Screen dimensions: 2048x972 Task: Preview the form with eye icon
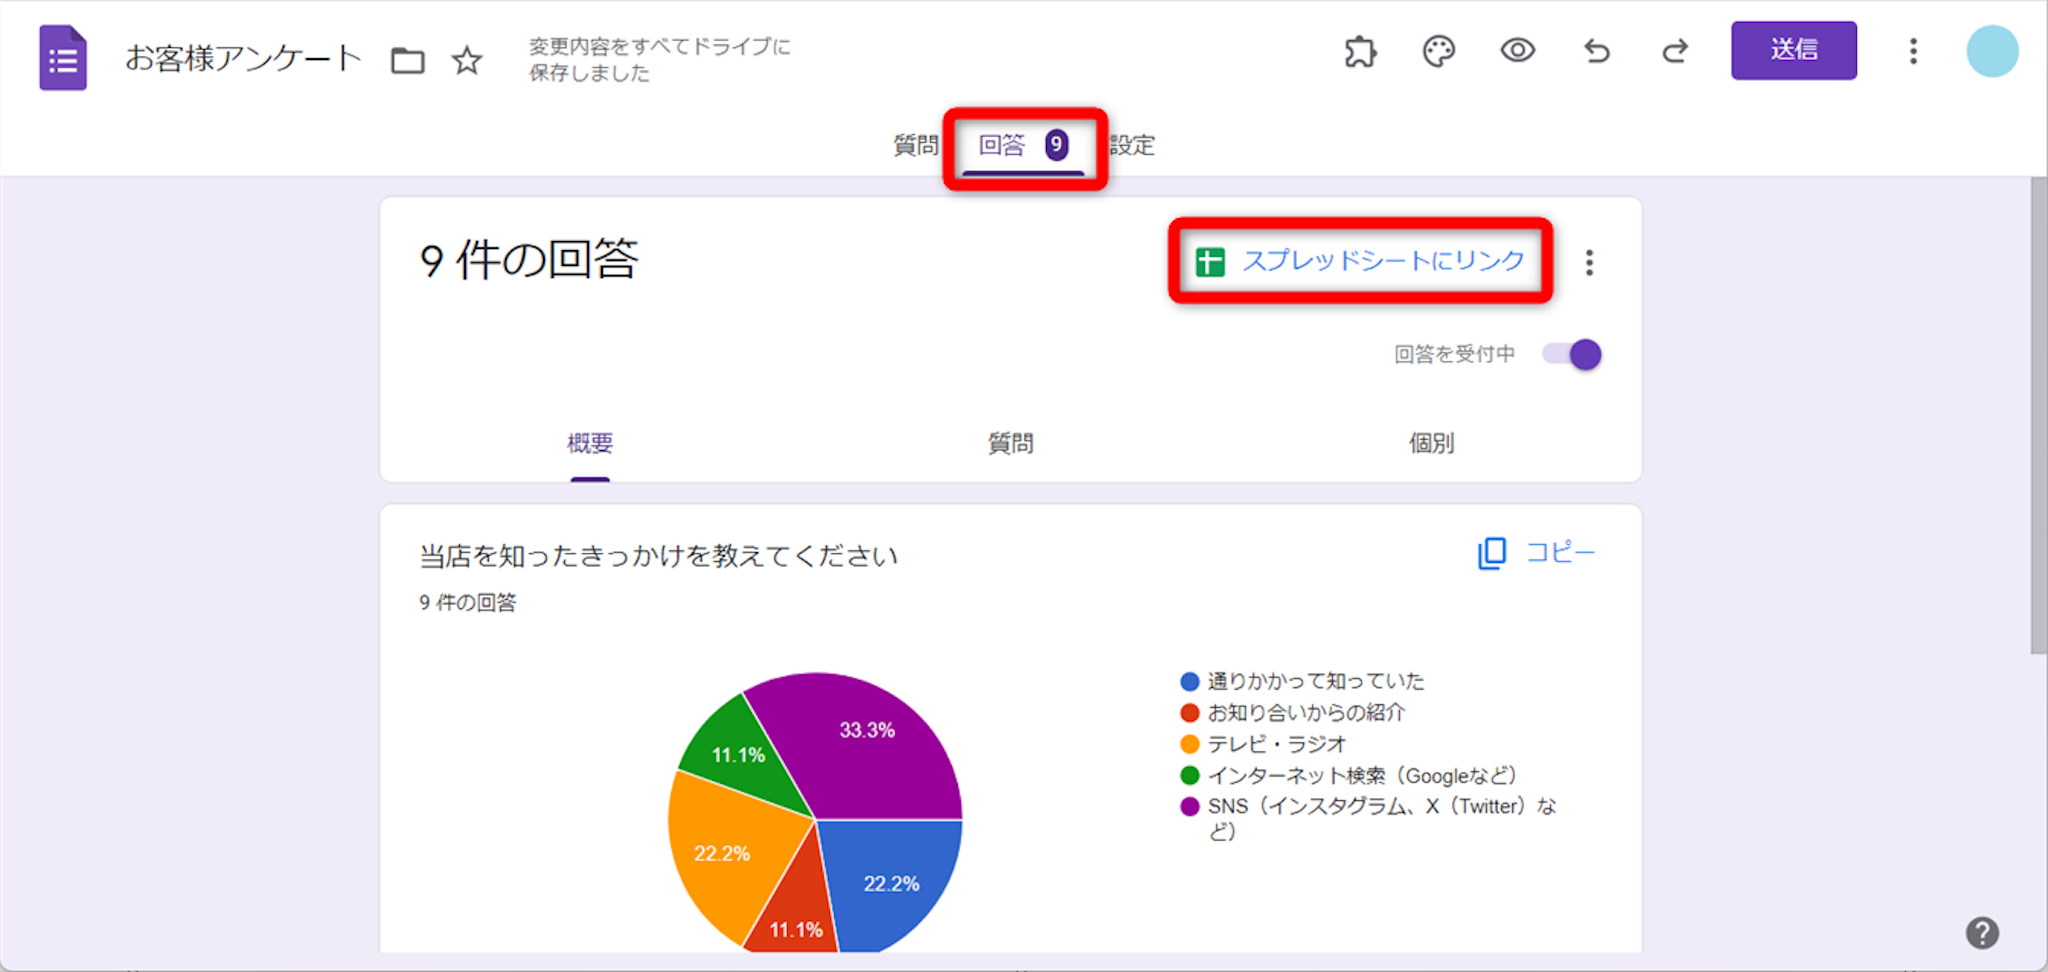coord(1517,51)
